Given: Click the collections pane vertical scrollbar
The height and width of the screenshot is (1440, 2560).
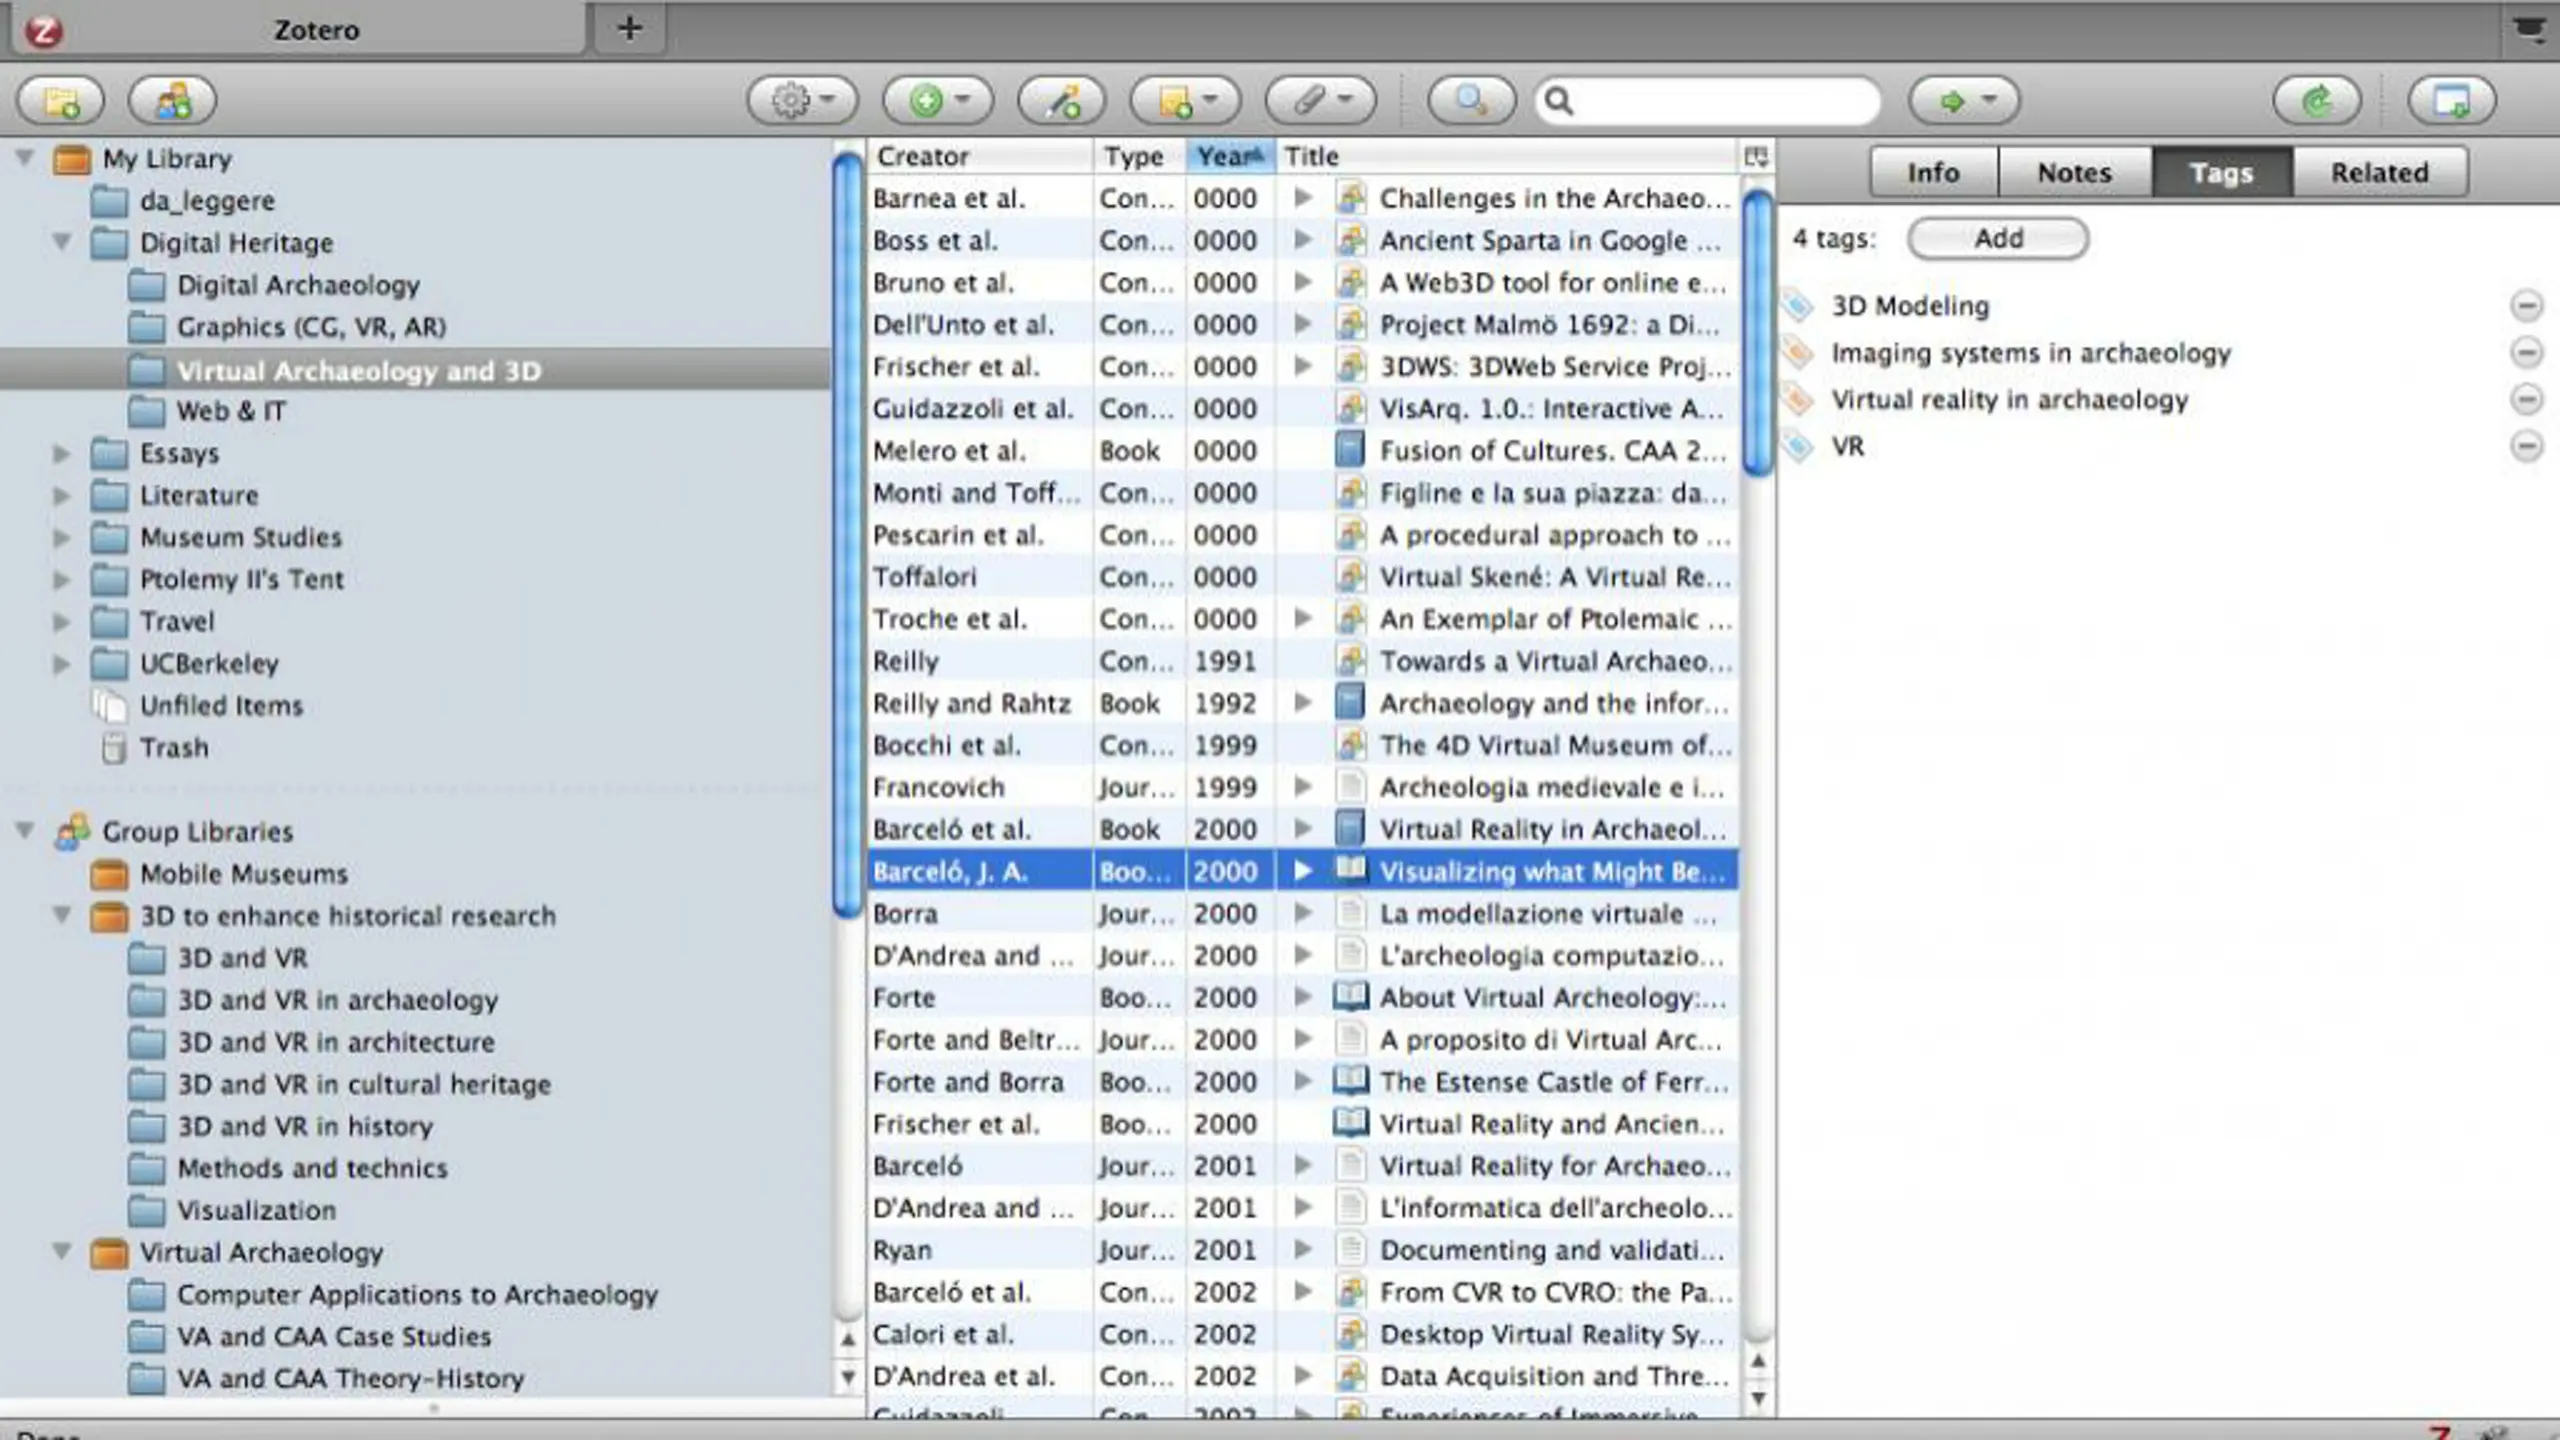Looking at the screenshot, I should [x=848, y=534].
